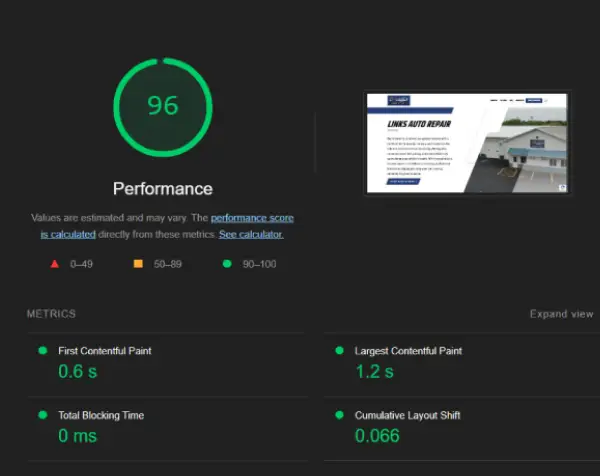Viewport: 600px width, 476px height.
Task: Click the green dot beside Cumulative Layout Shift
Action: click(340, 414)
